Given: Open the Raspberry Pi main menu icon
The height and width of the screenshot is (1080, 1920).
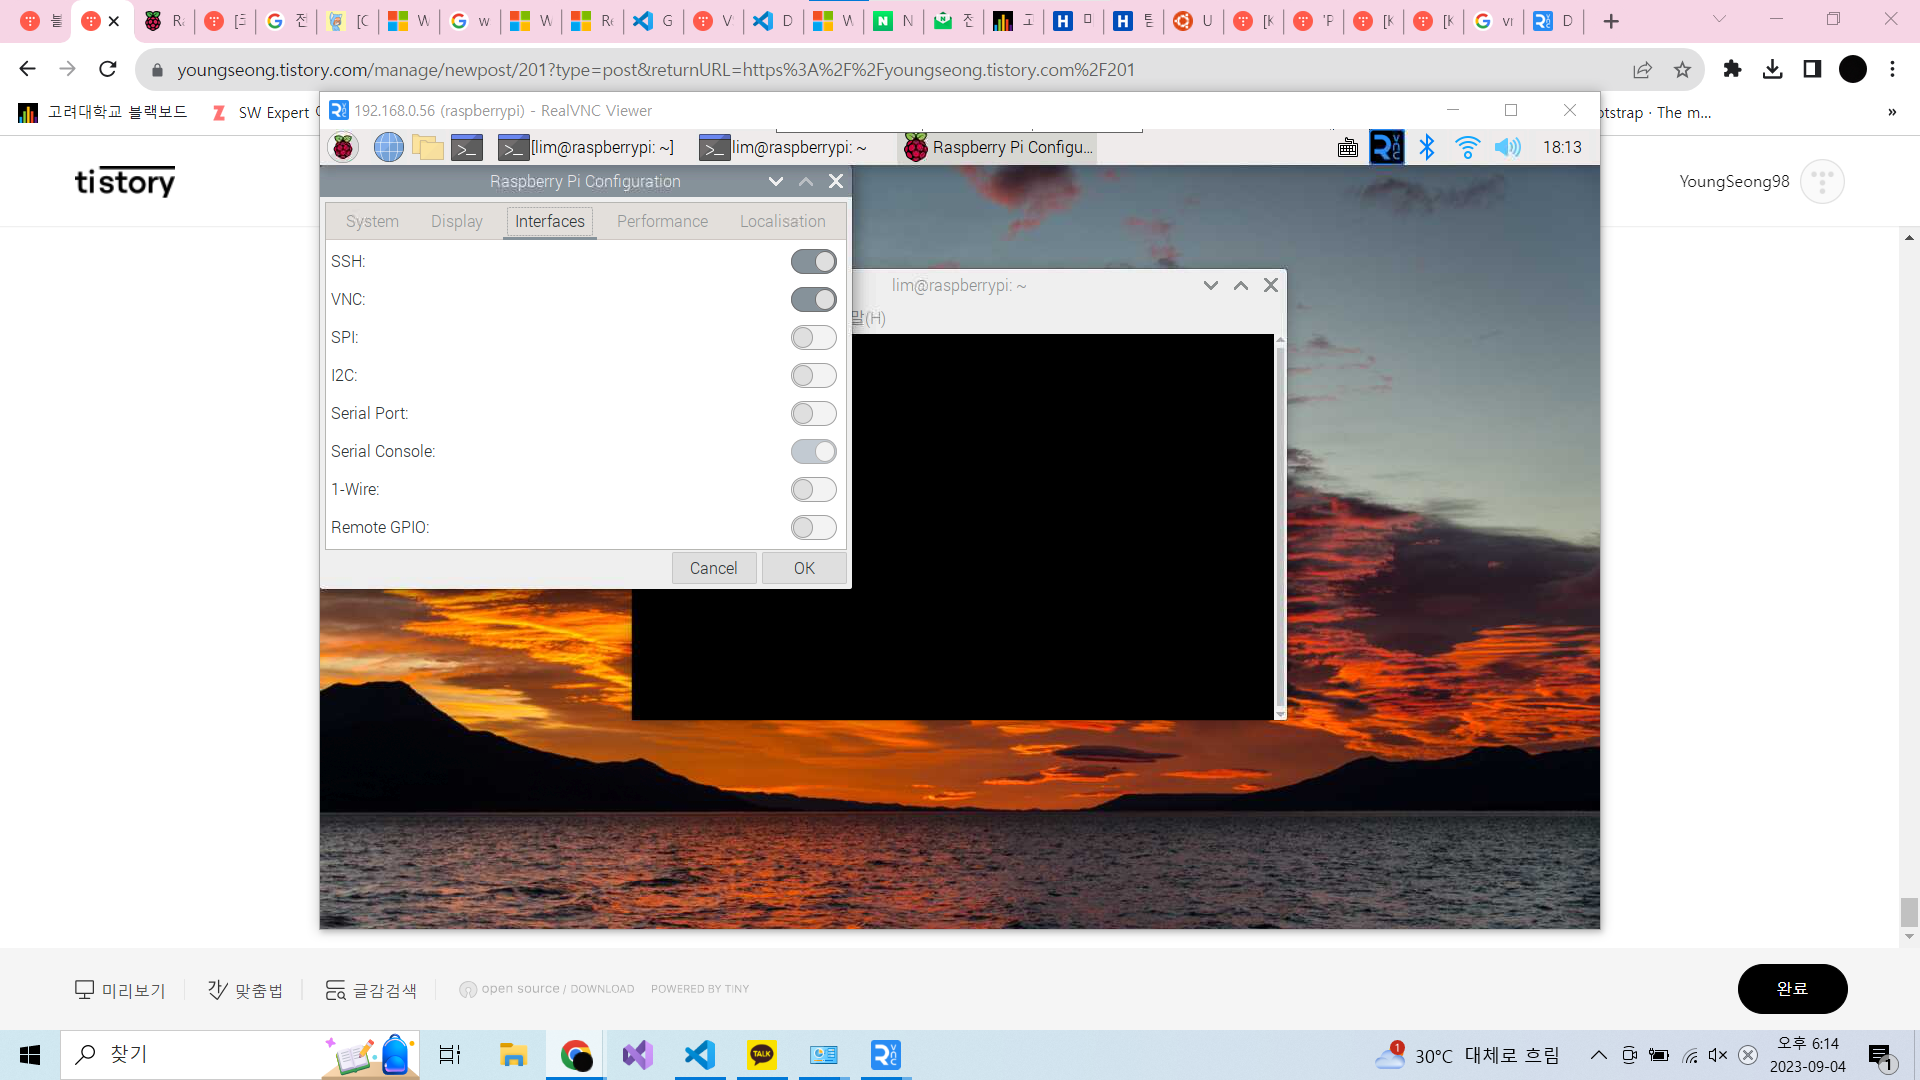Looking at the screenshot, I should 343,148.
